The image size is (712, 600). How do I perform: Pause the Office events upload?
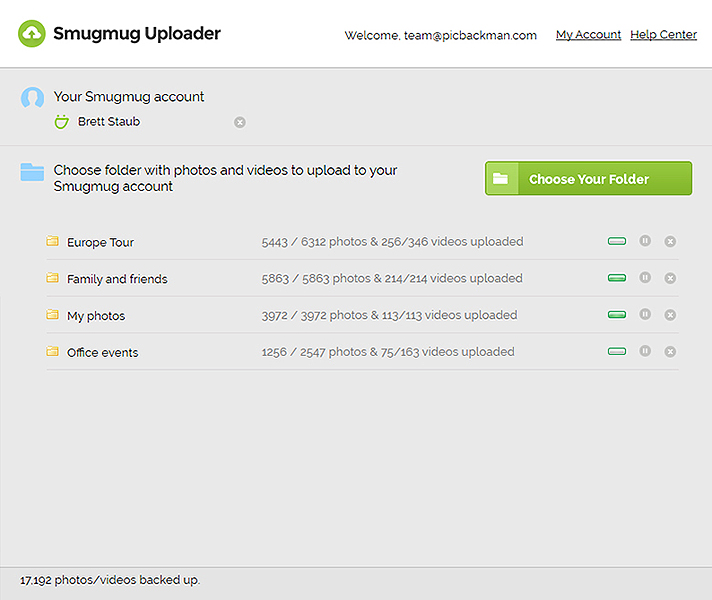coord(645,351)
